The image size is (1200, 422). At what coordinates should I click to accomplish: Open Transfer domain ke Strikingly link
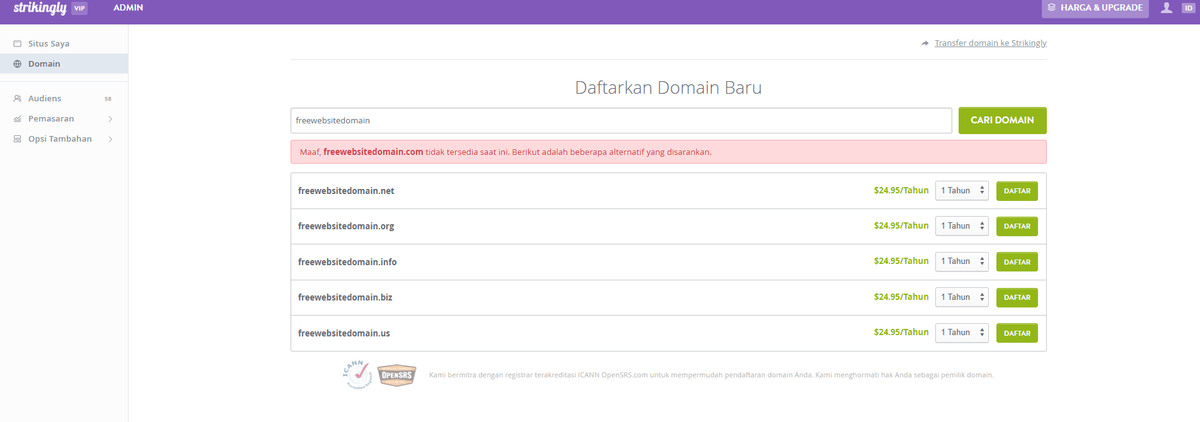tap(990, 43)
